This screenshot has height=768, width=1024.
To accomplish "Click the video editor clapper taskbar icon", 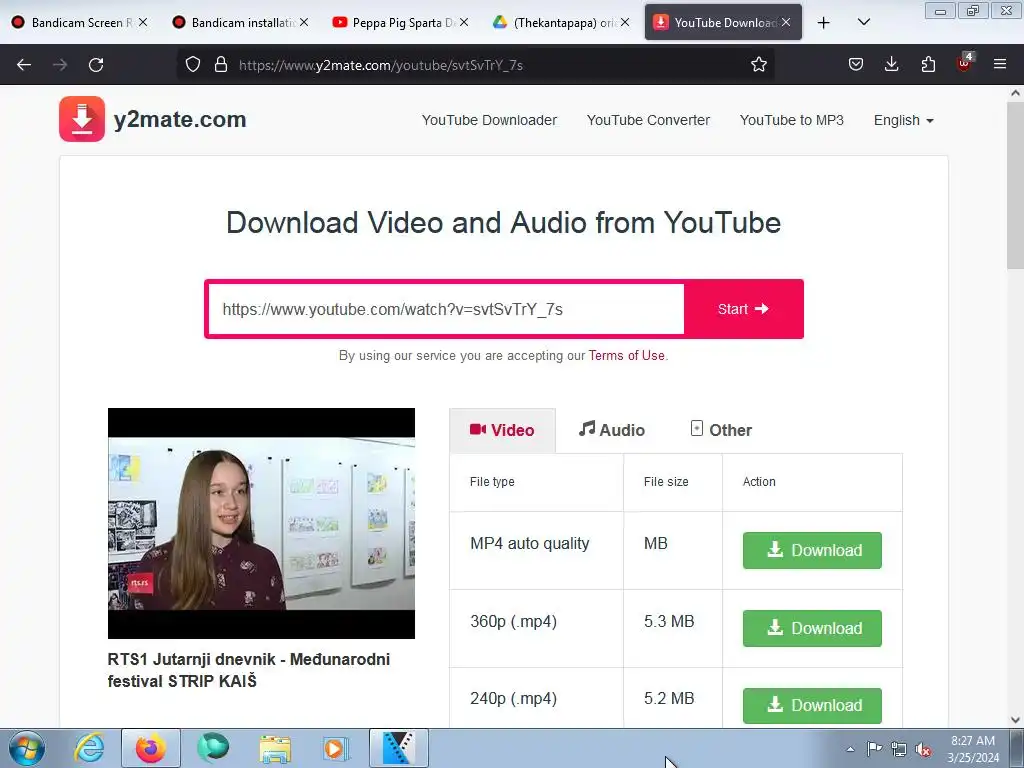I will [x=398, y=748].
